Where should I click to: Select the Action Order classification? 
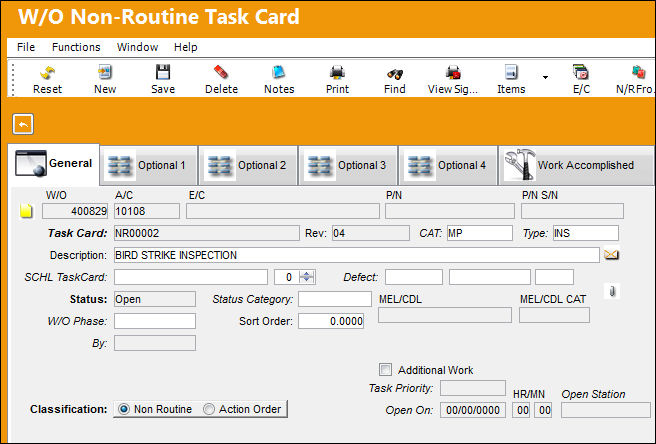[x=209, y=409]
